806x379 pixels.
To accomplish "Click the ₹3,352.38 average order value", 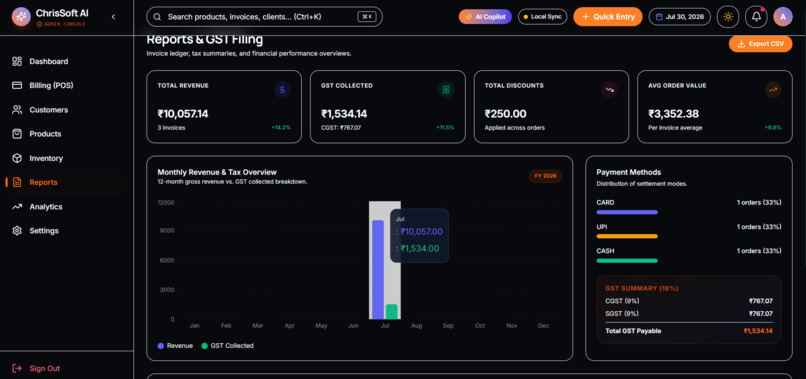I will 672,114.
